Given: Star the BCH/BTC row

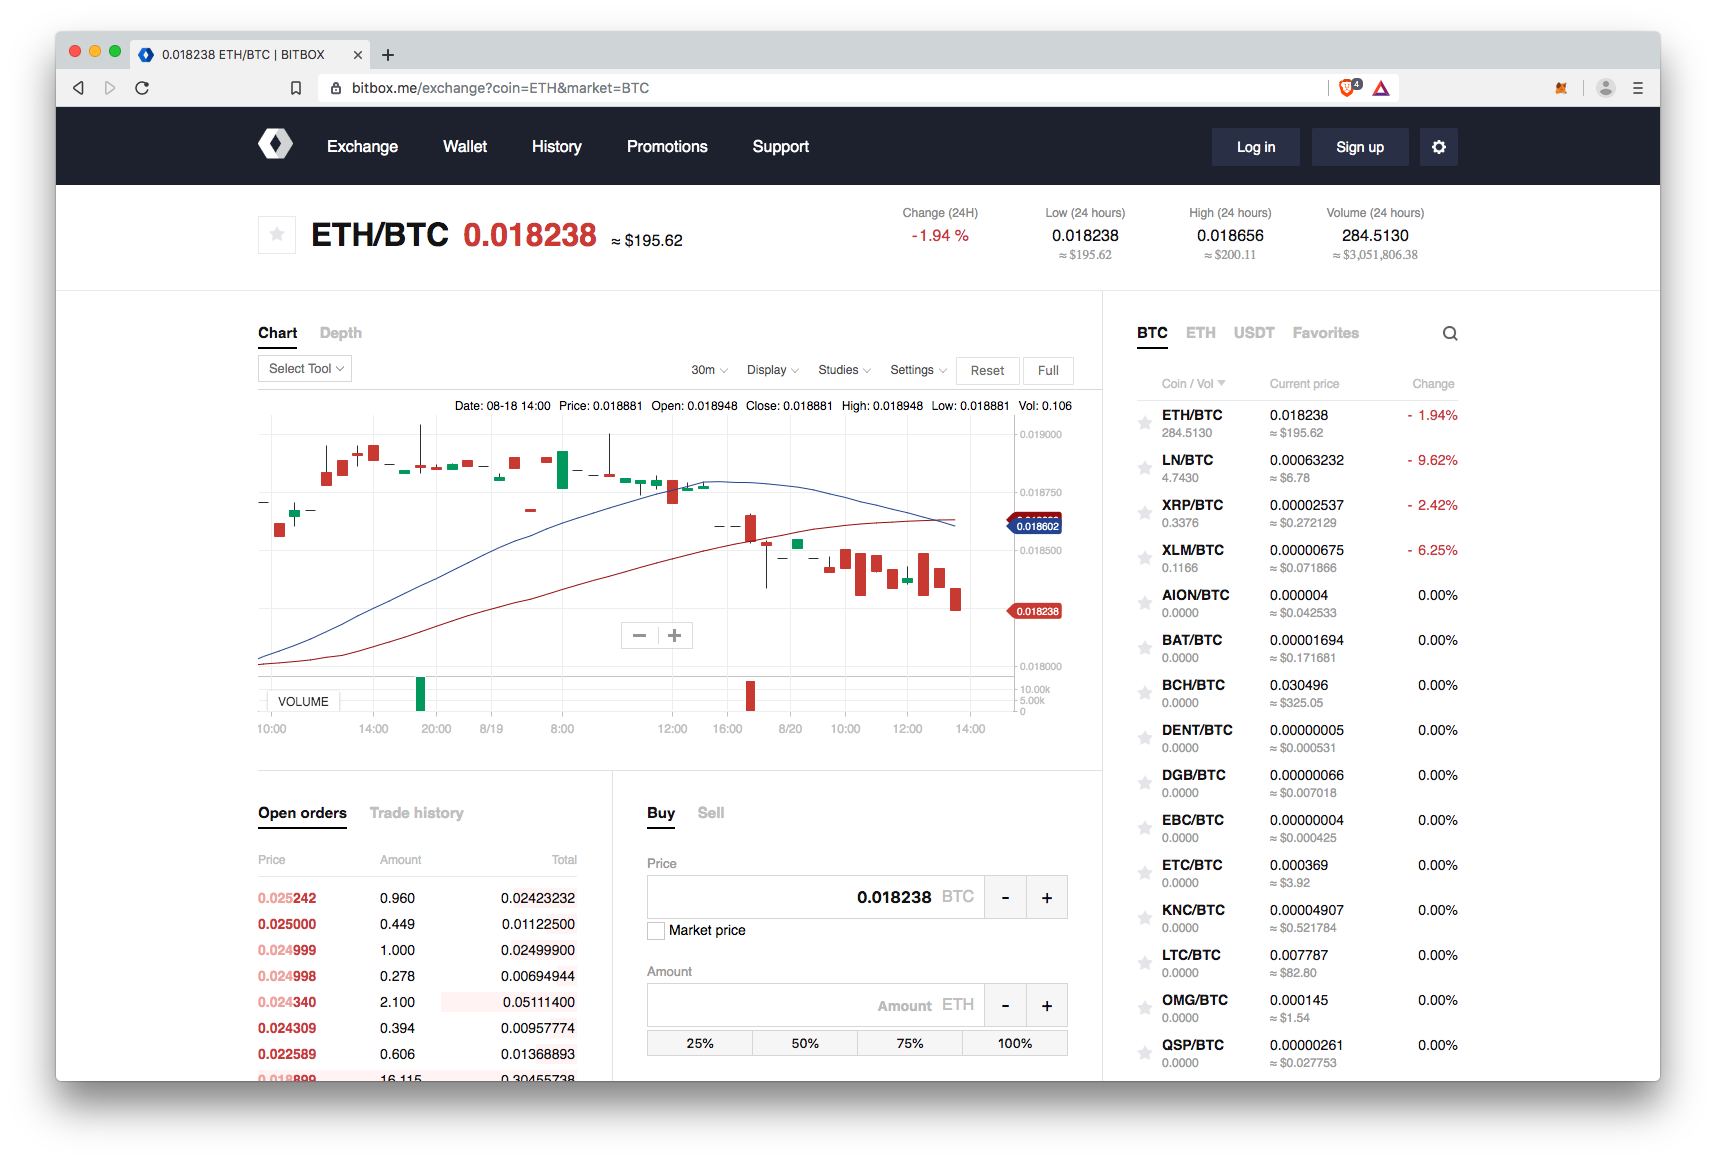Looking at the screenshot, I should (x=1145, y=693).
